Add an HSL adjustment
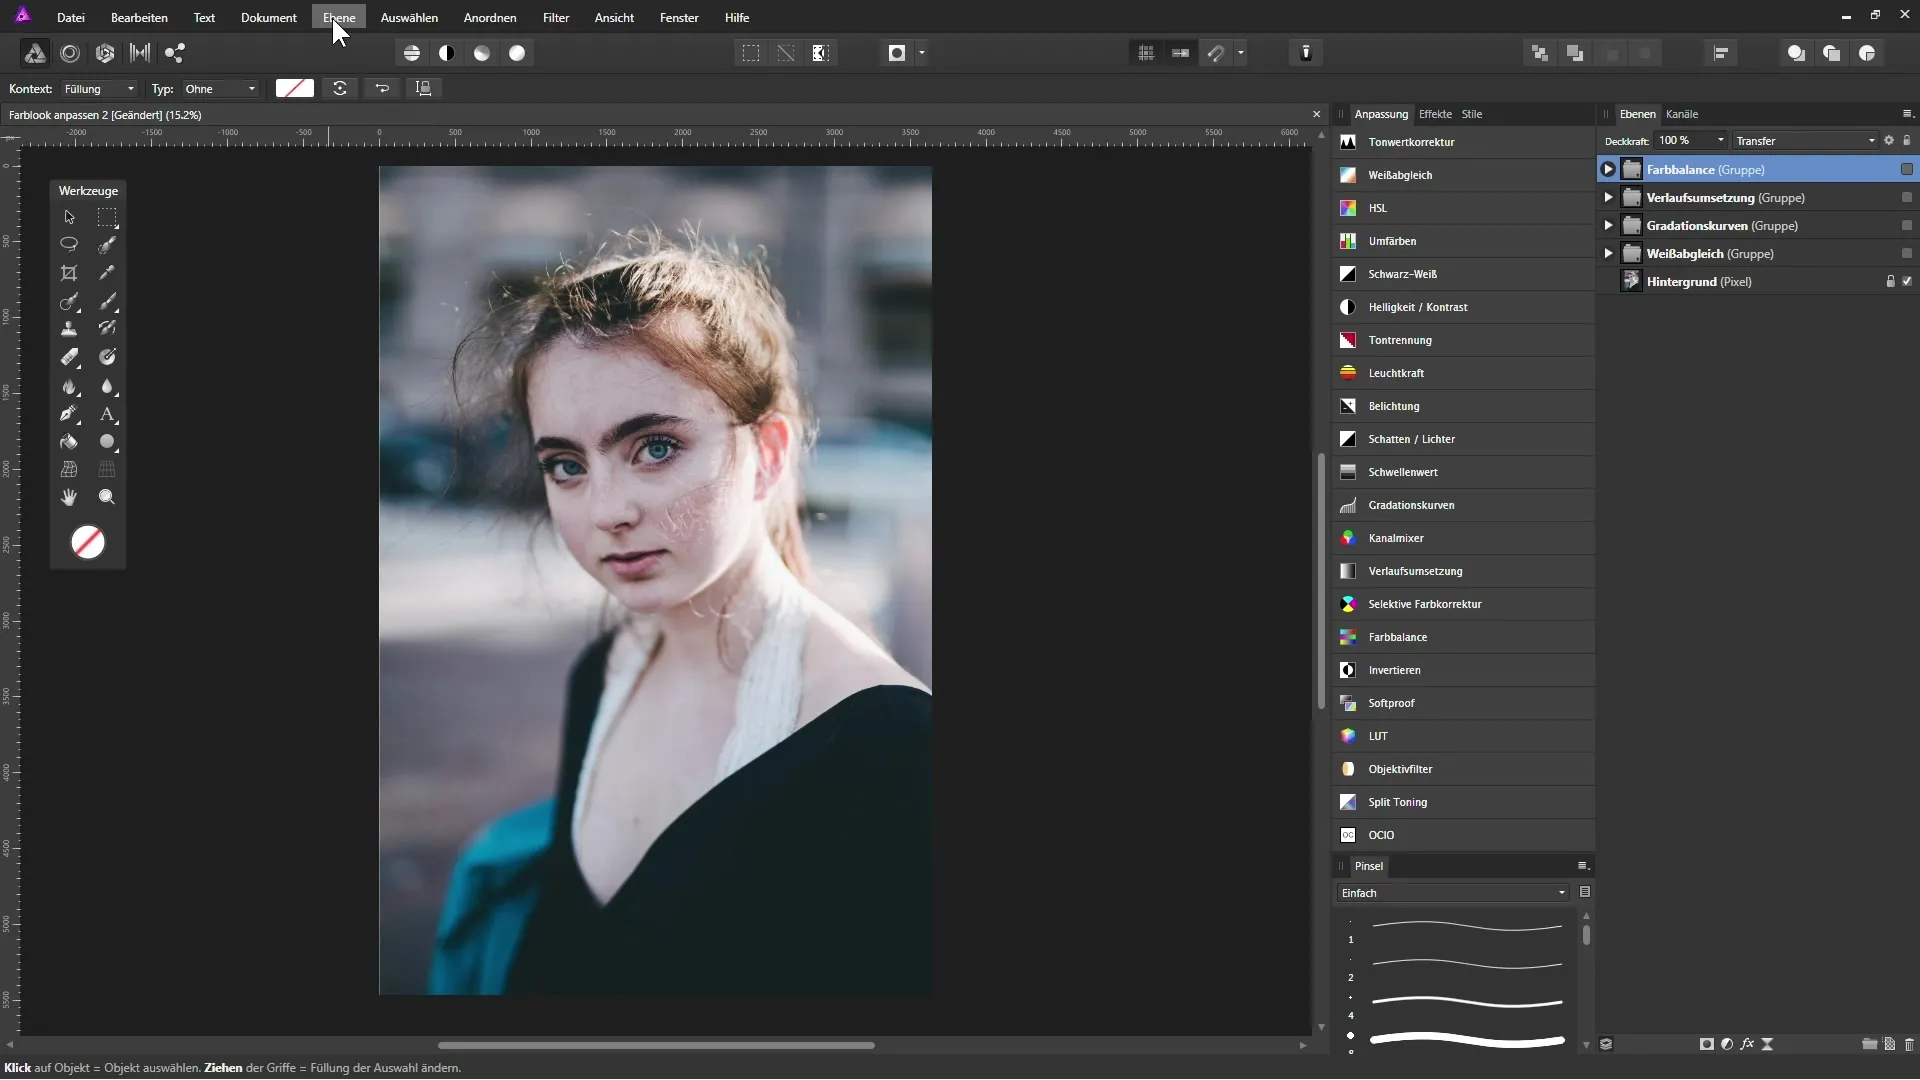Screen dimensions: 1920x1080 1378,208
